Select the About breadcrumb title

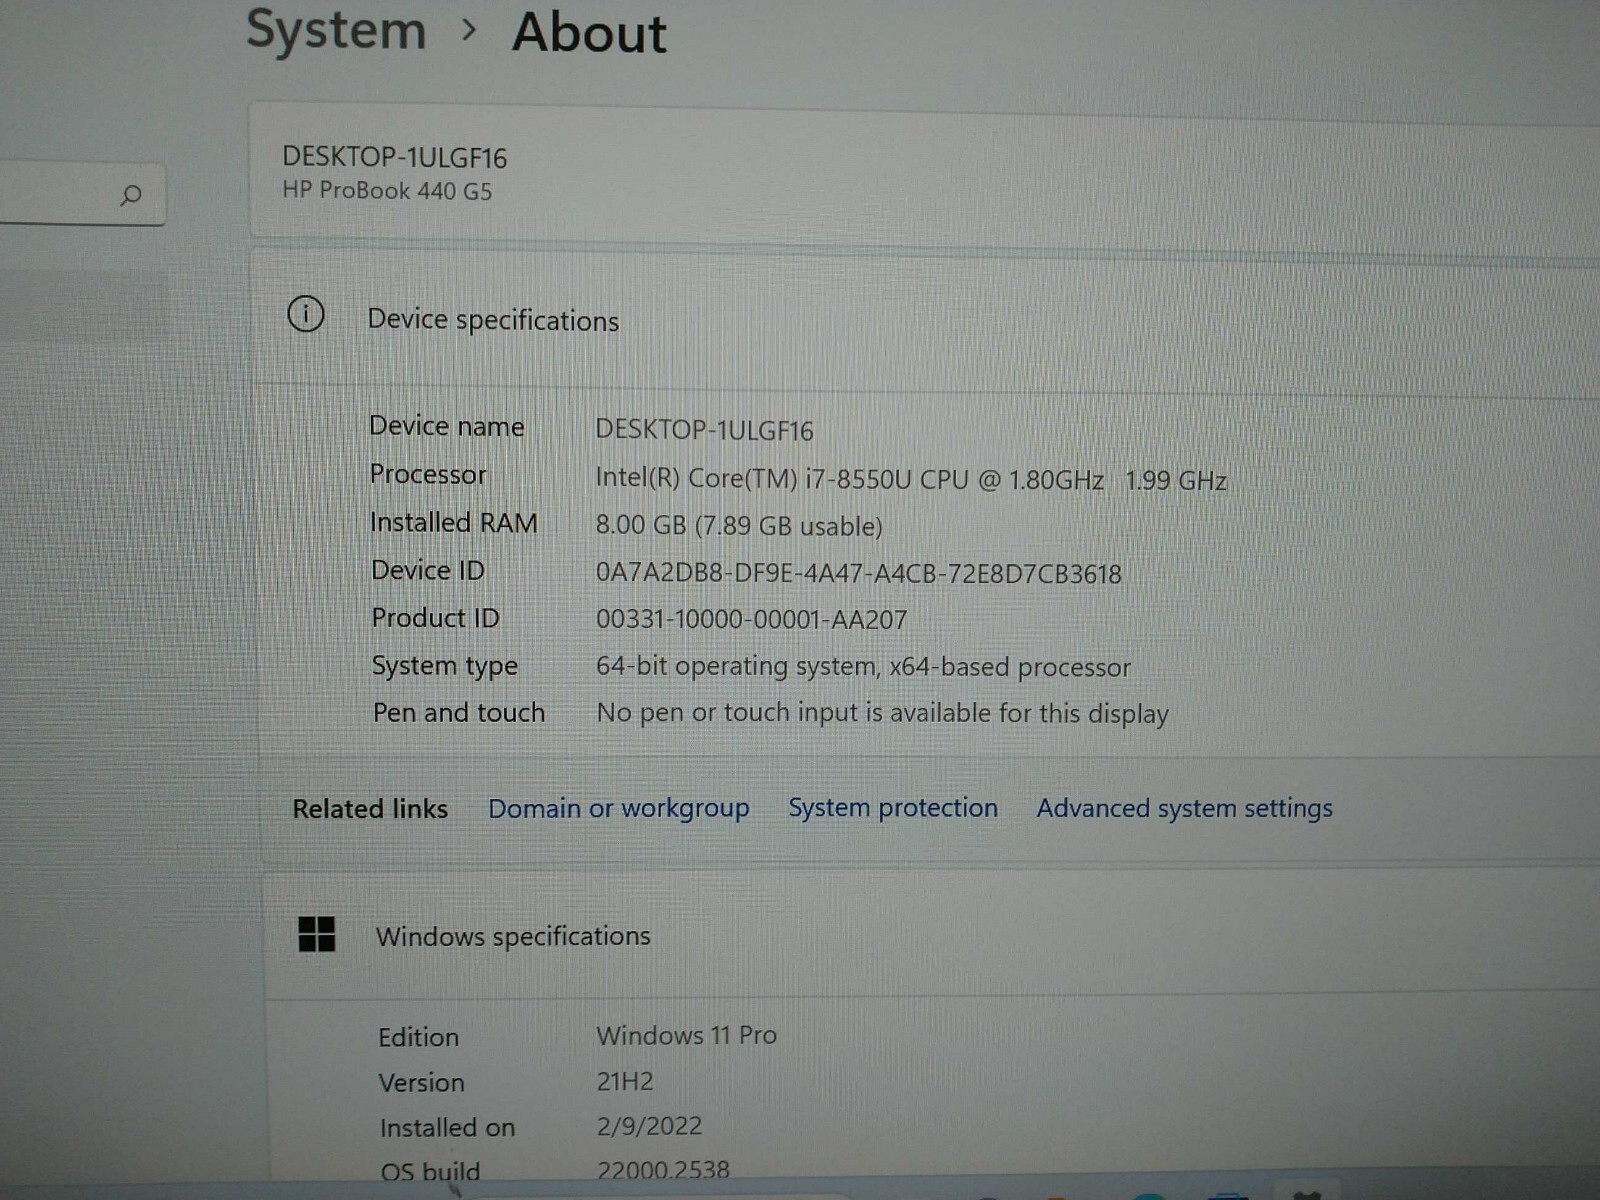pos(589,33)
